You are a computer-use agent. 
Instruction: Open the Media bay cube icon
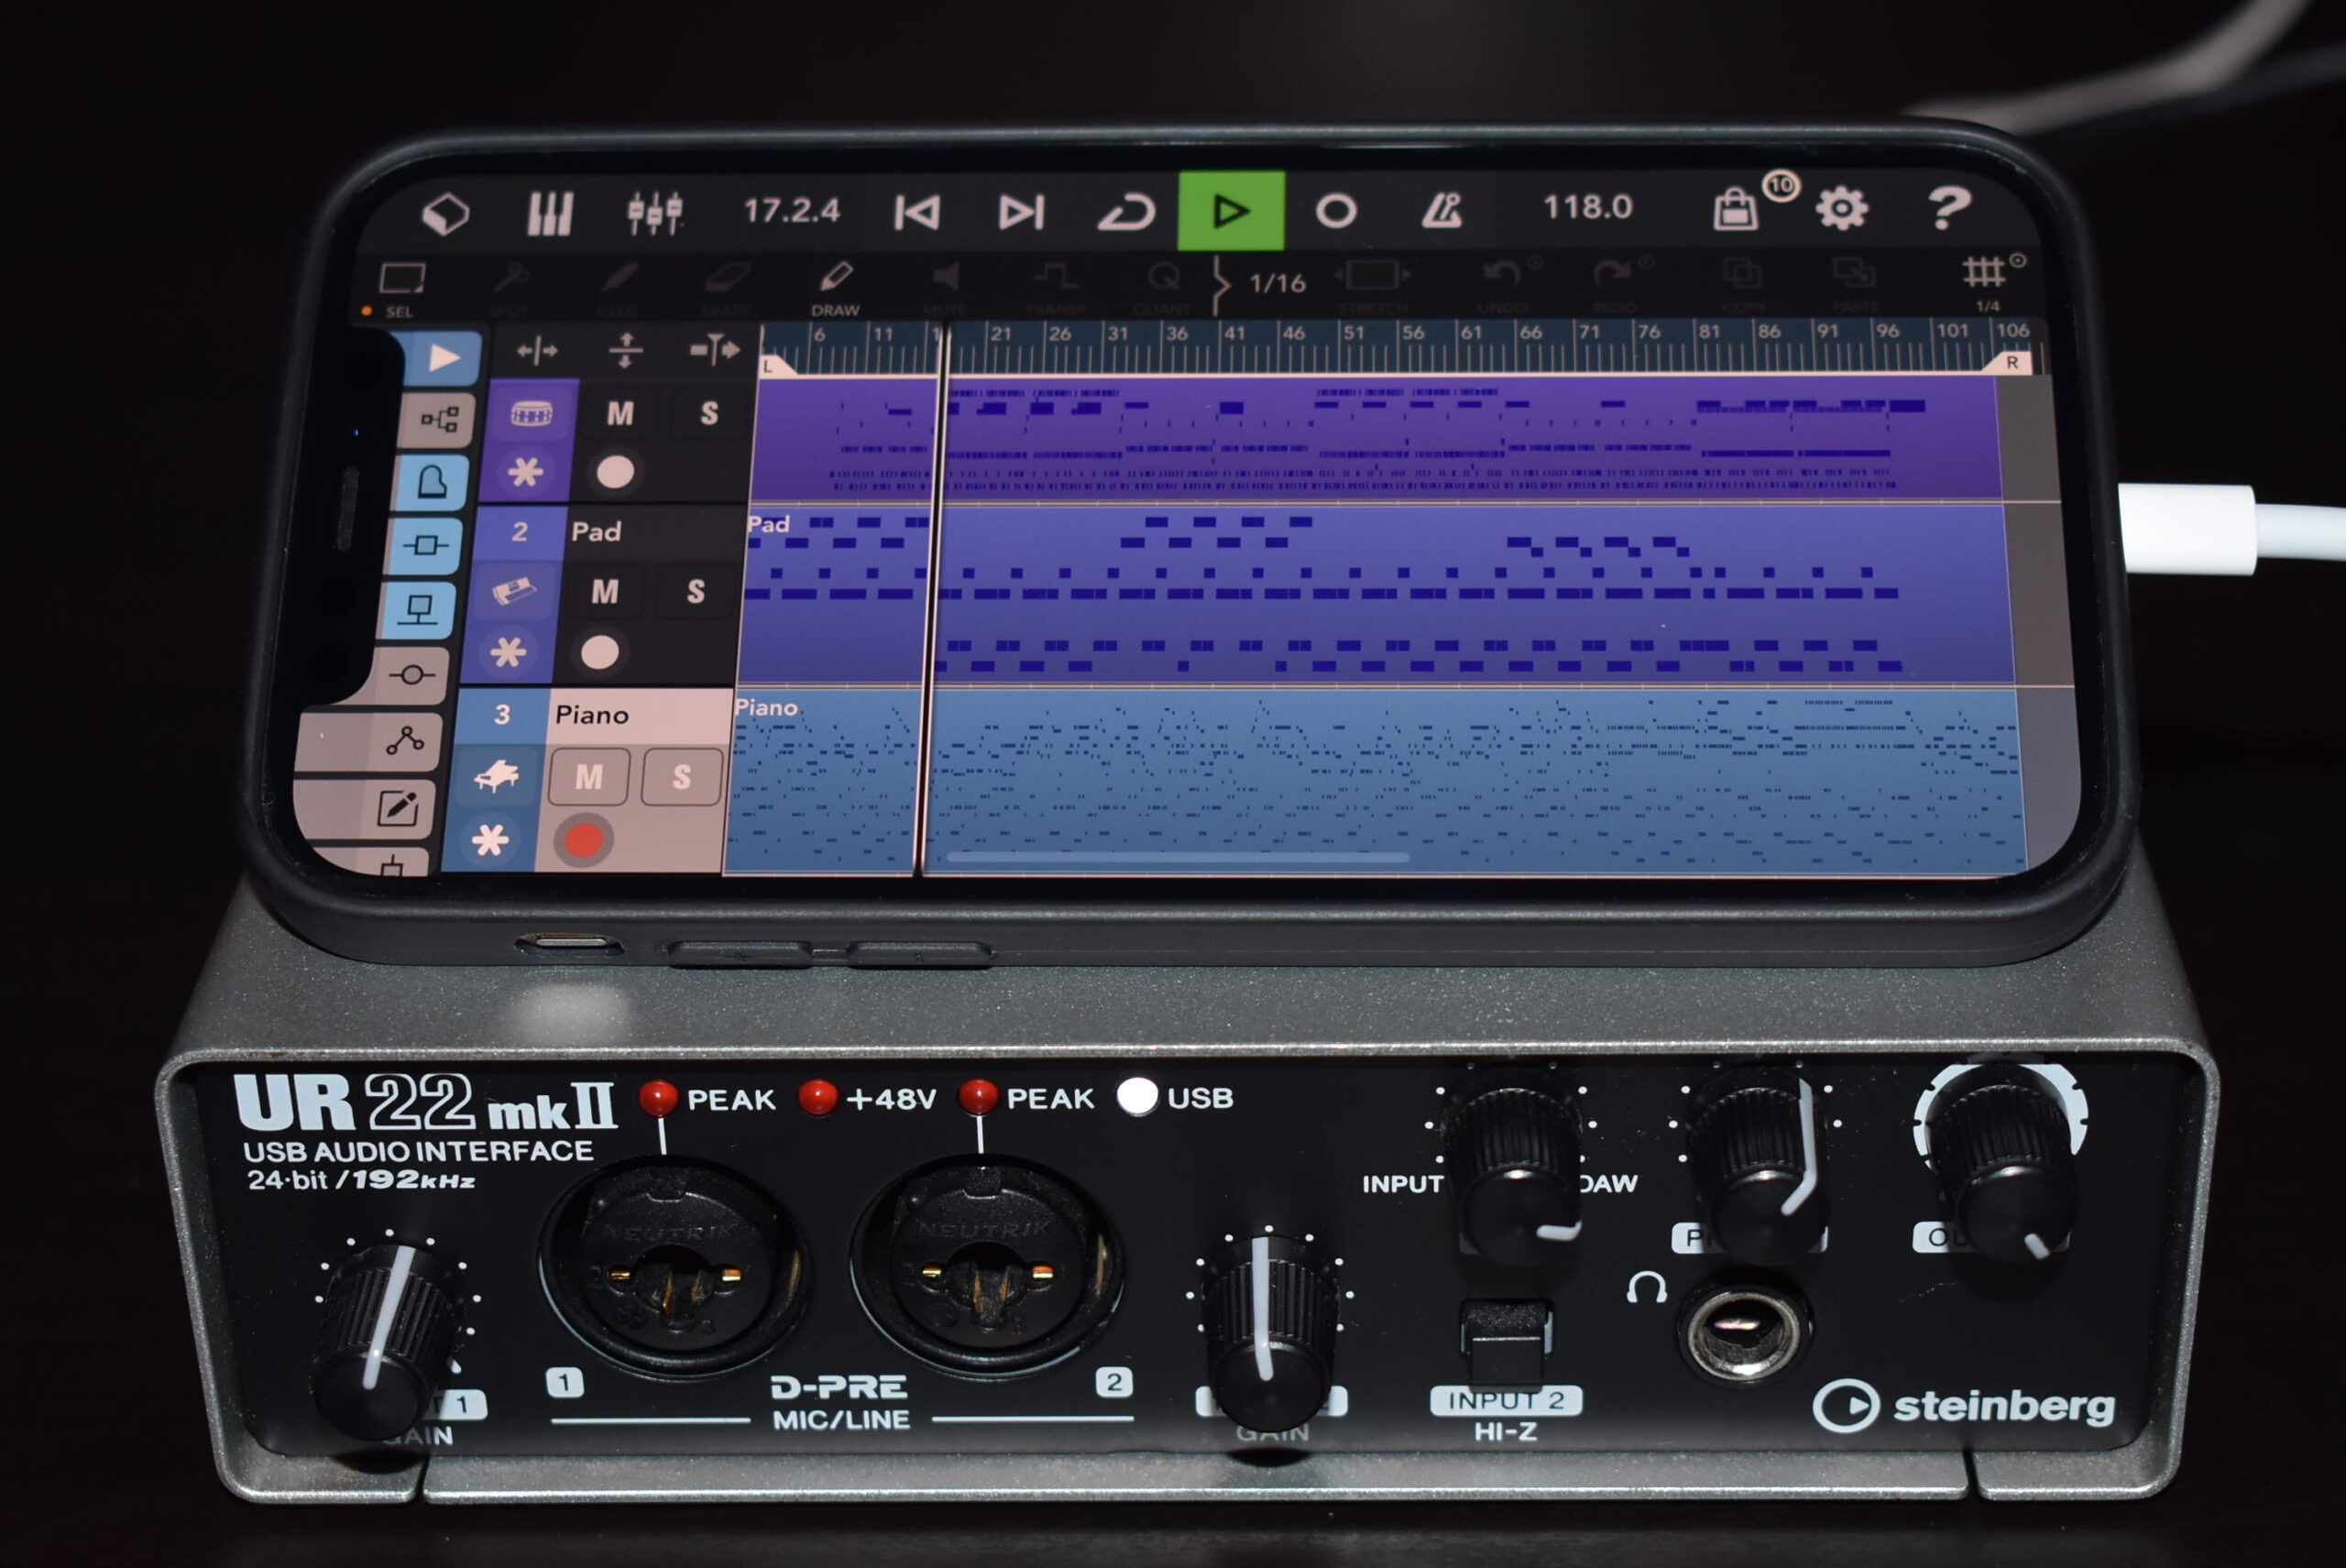click(445, 214)
